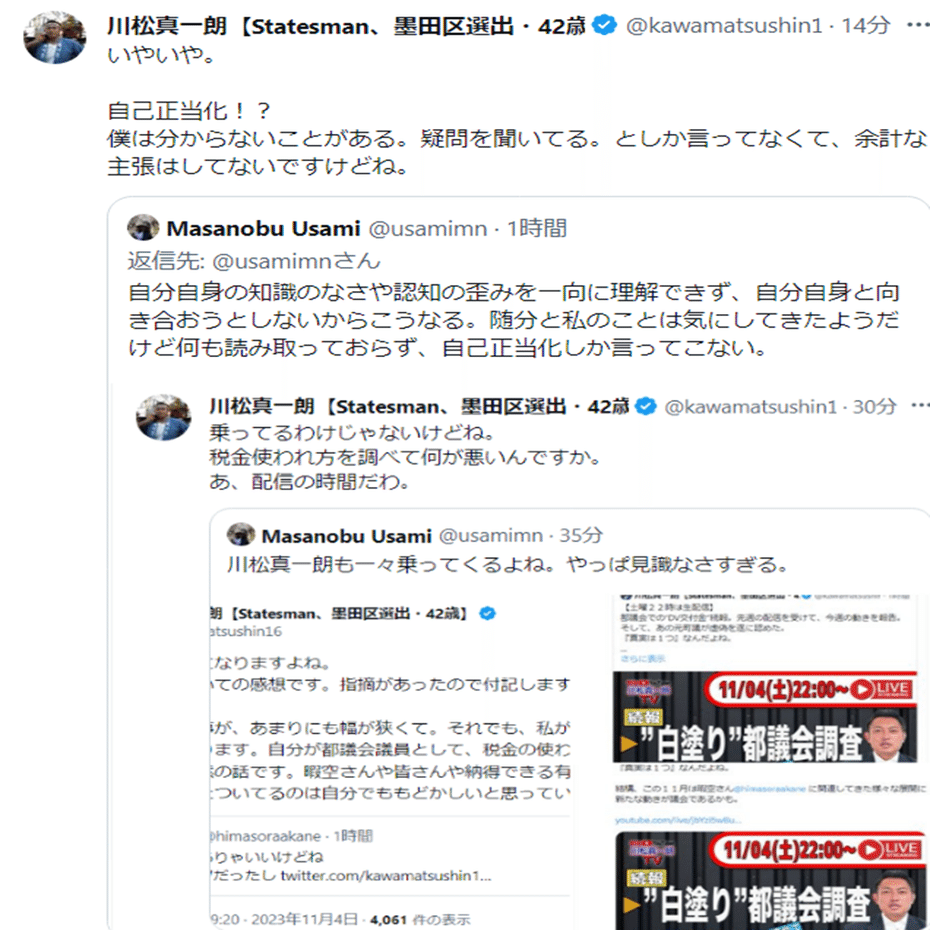Click the top tweet author's profile avatar
The image size is (930, 930).
[55, 37]
